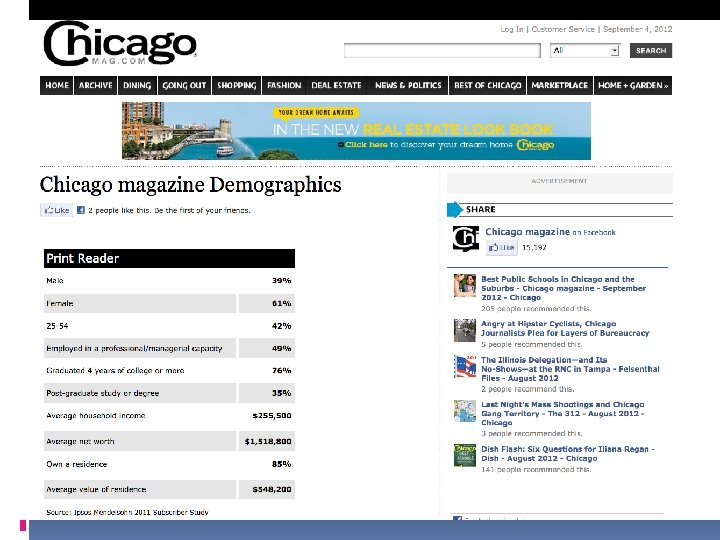Click the Chicago Mag.com logo
Image resolution: width=720 pixels, height=540 pixels.
click(x=120, y=44)
